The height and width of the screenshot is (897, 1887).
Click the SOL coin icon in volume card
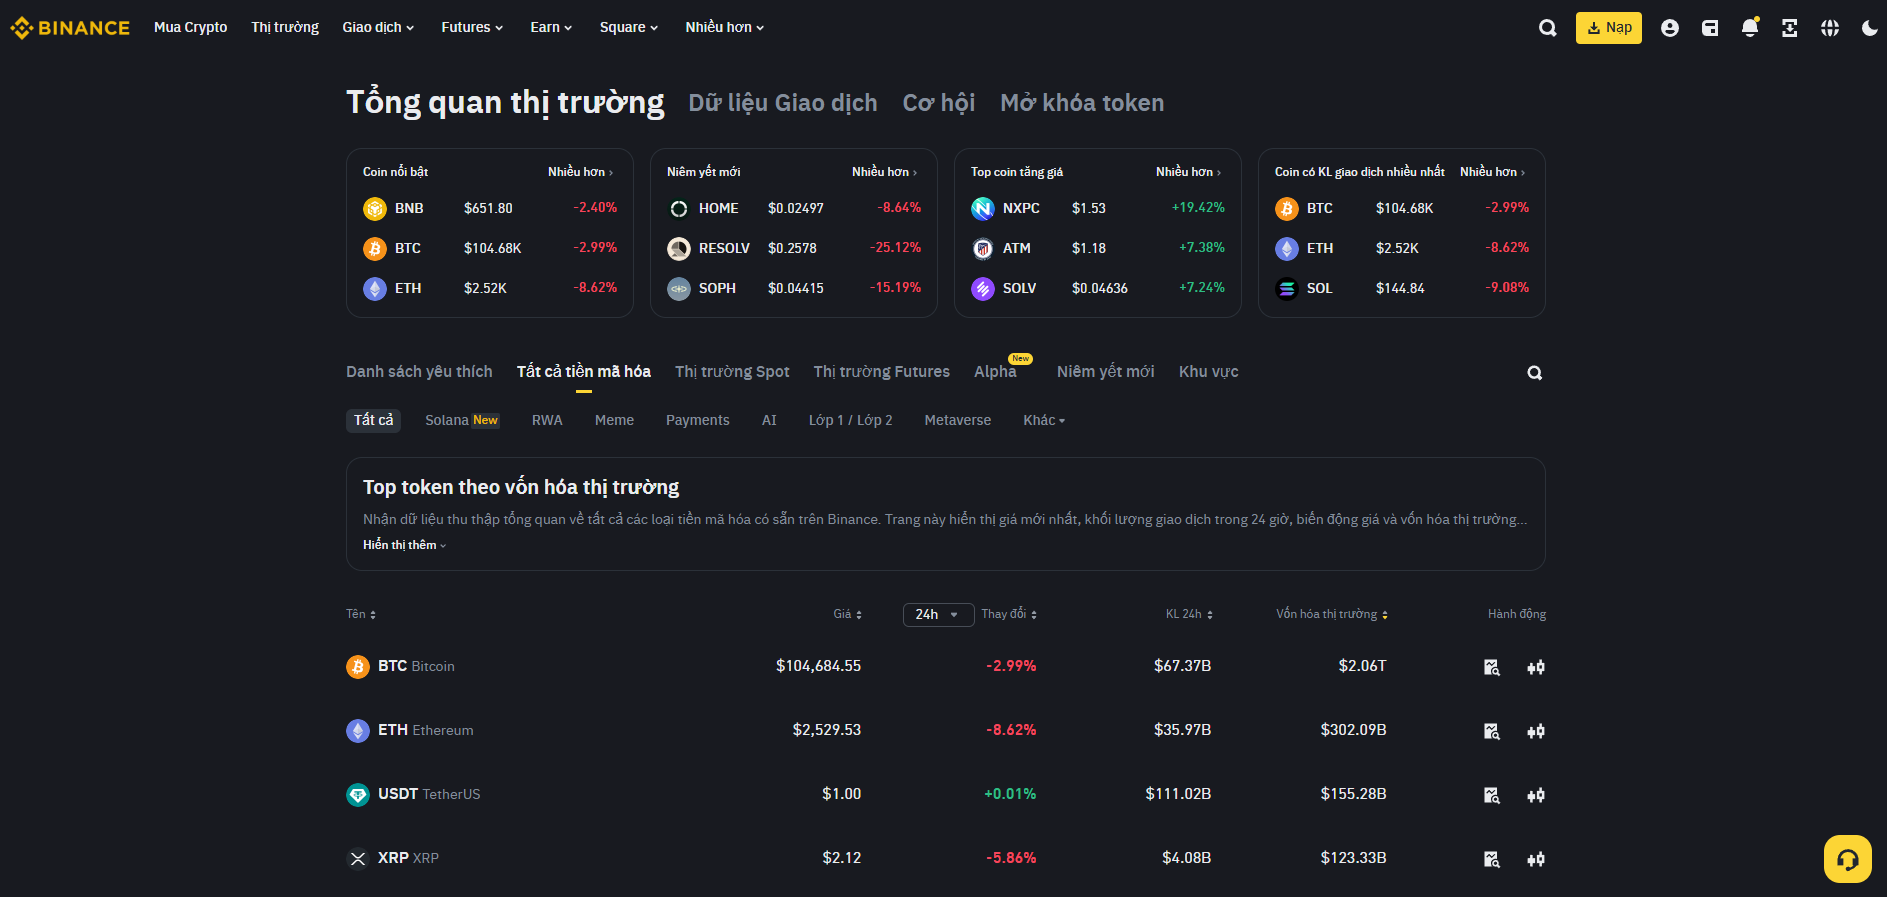pos(1287,289)
